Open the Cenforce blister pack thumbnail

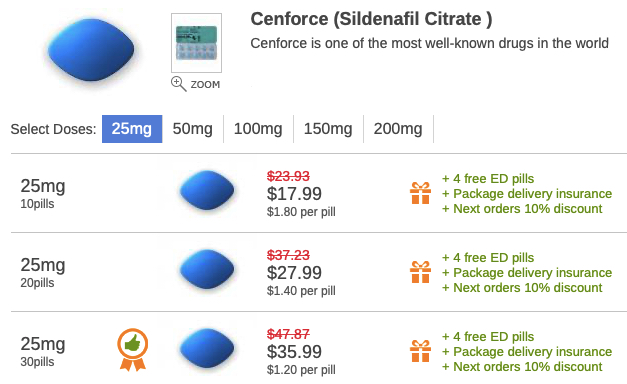coord(196,43)
